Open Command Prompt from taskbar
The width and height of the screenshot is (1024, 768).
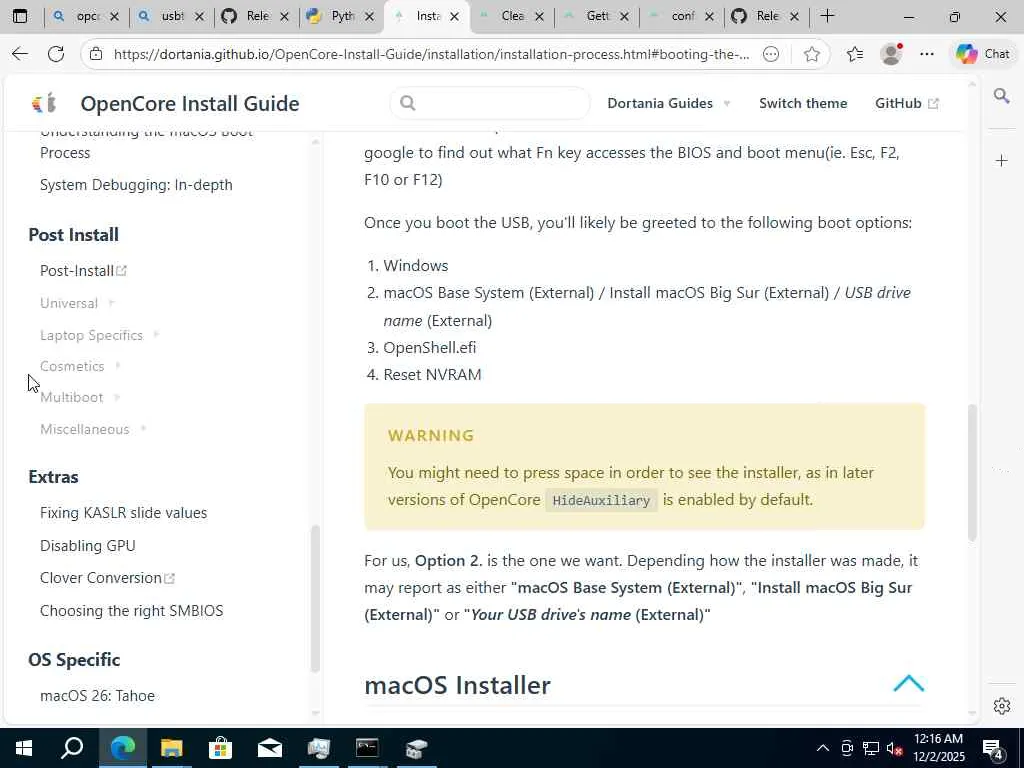coord(367,748)
